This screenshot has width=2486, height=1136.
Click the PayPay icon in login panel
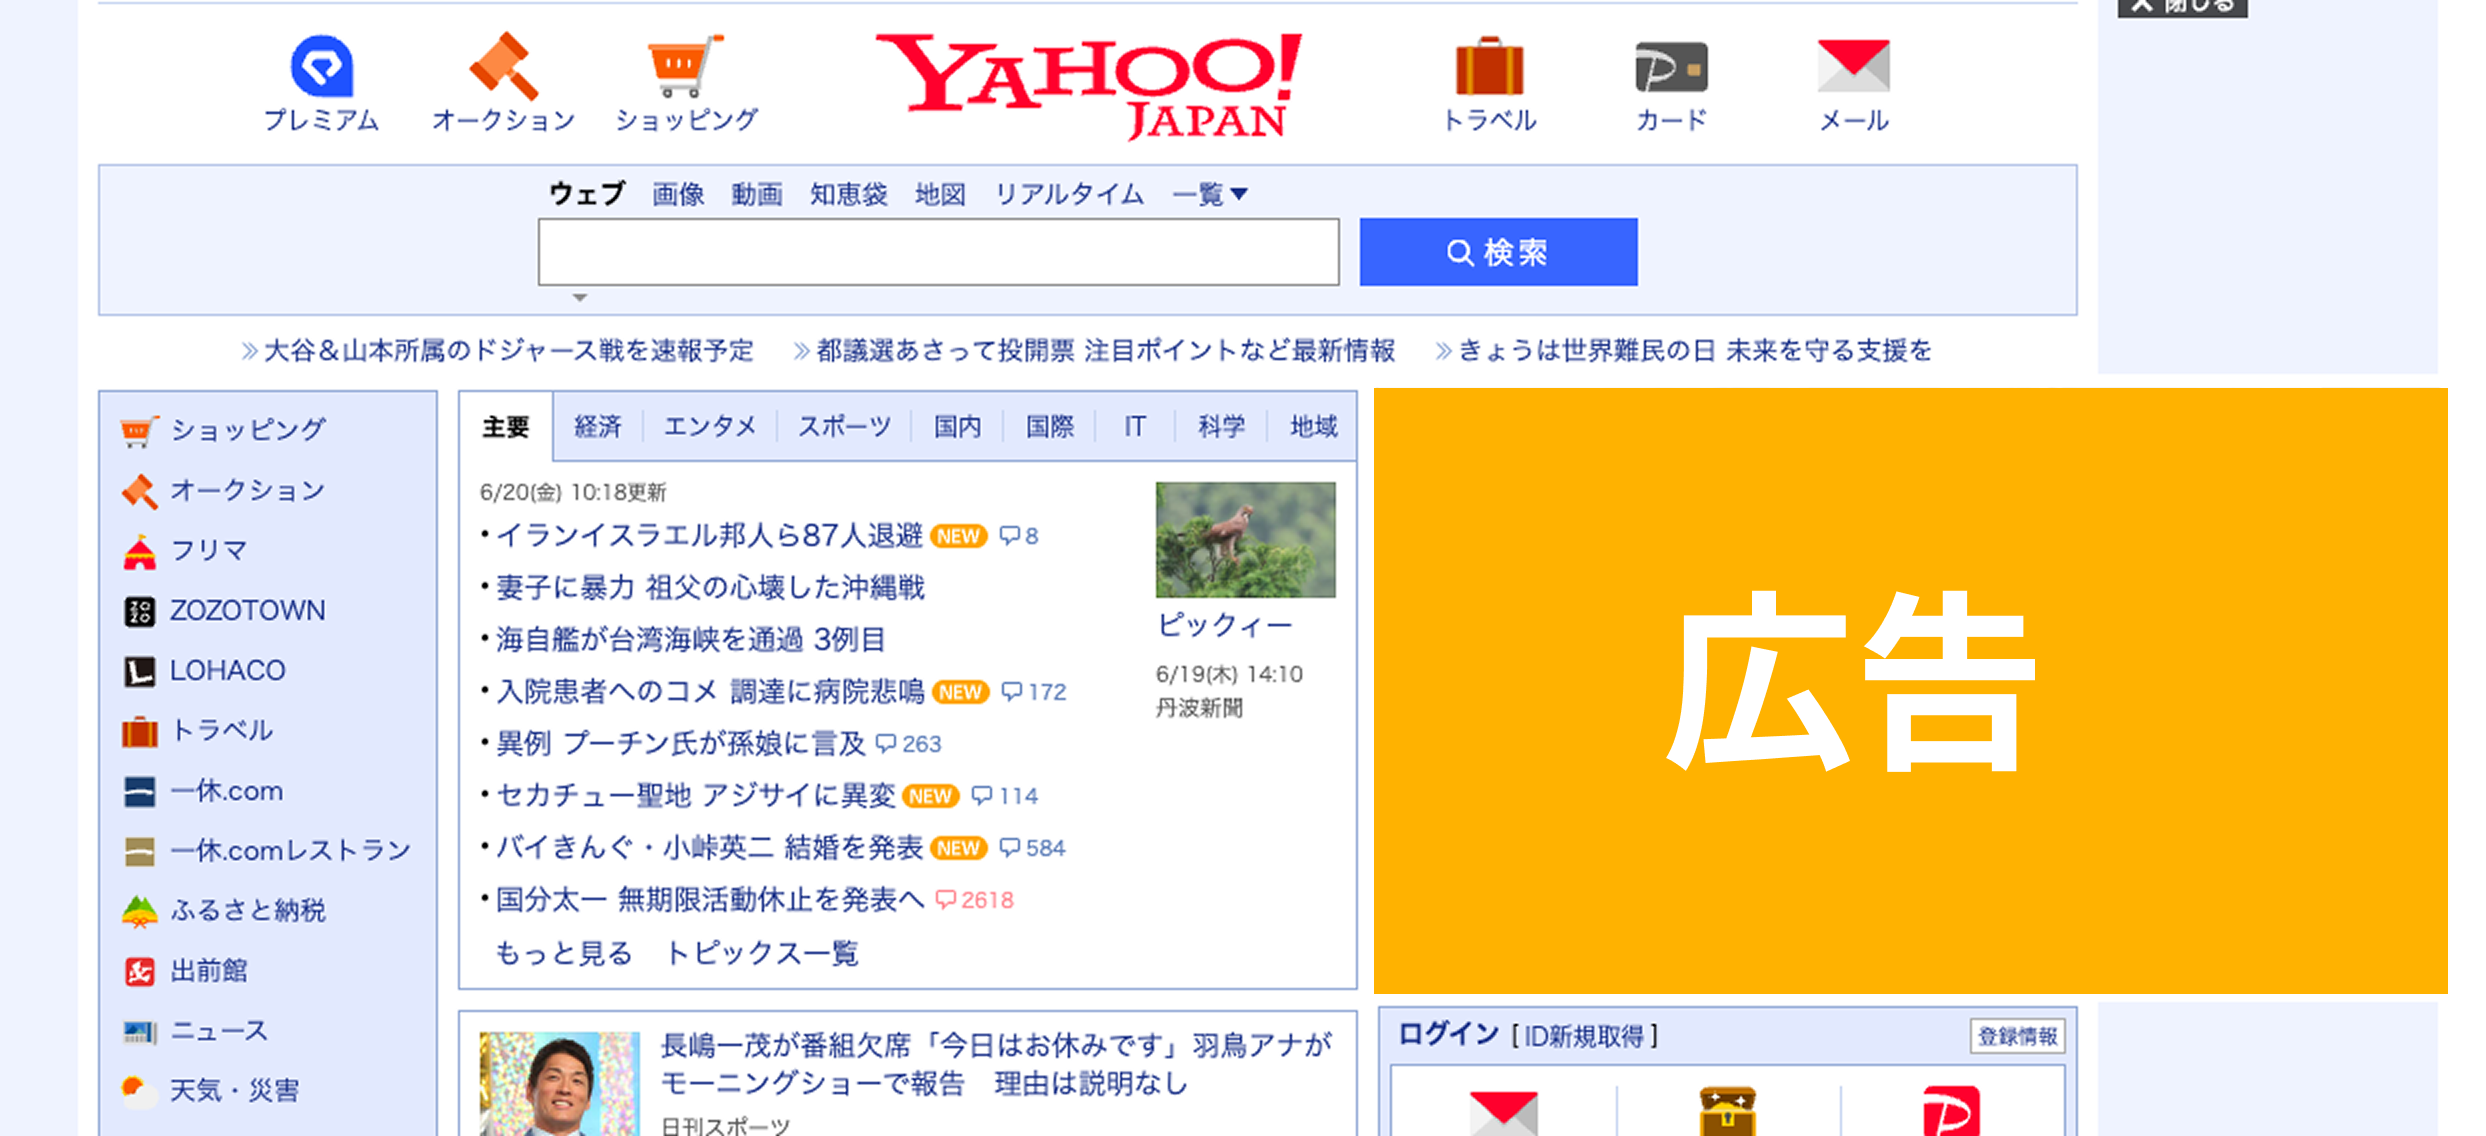click(1951, 1111)
